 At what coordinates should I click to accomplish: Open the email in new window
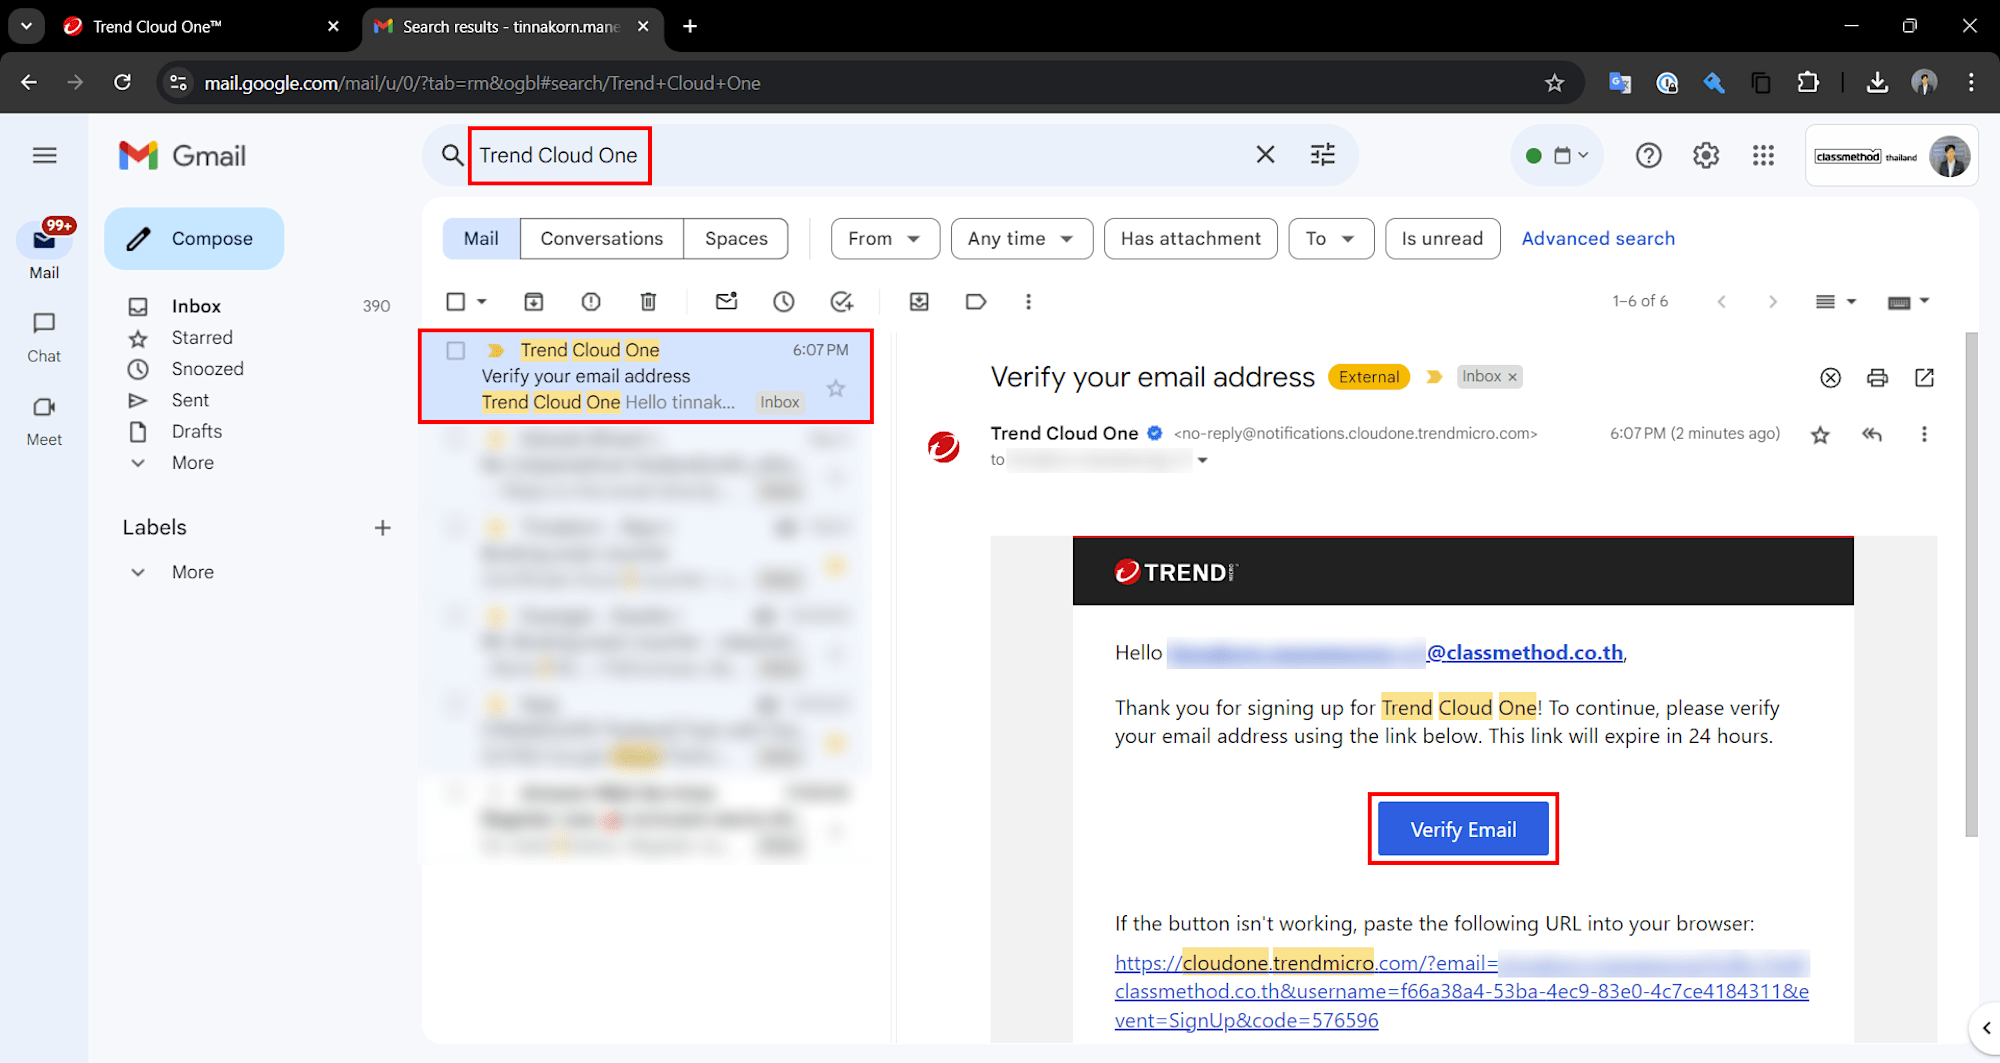click(1924, 377)
